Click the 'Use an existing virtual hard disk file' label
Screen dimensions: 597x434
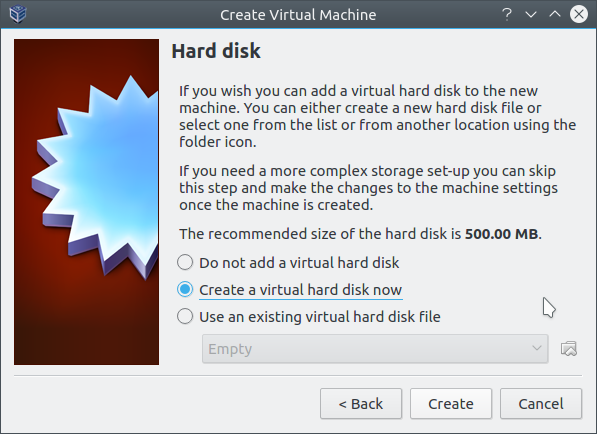coord(320,317)
